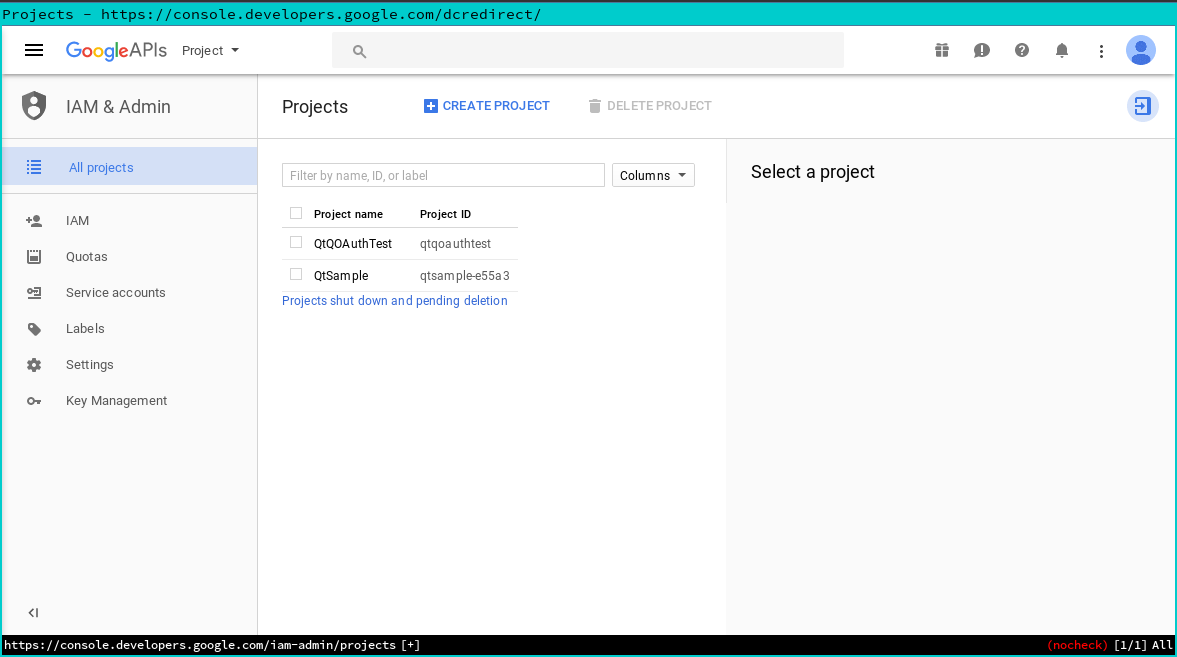Open the notifications bell icon
The image size is (1177, 657).
coord(1061,50)
